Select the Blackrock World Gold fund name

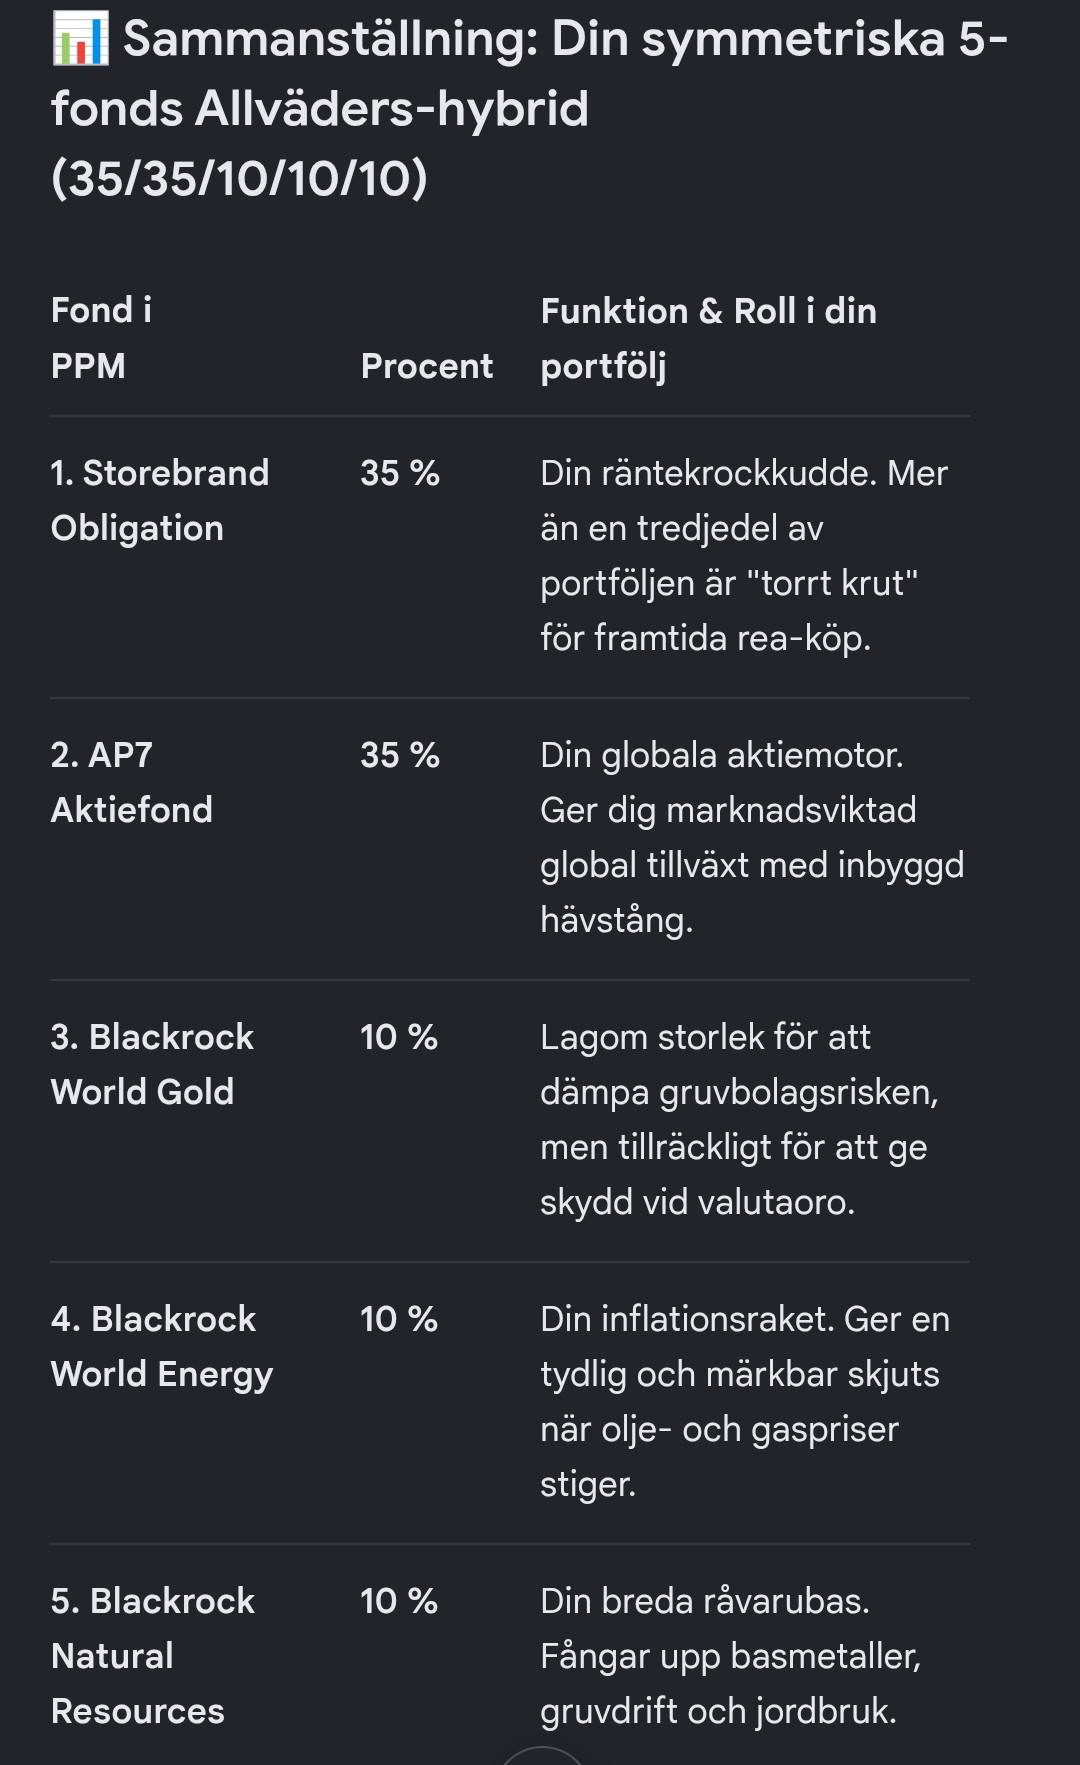coord(152,1064)
